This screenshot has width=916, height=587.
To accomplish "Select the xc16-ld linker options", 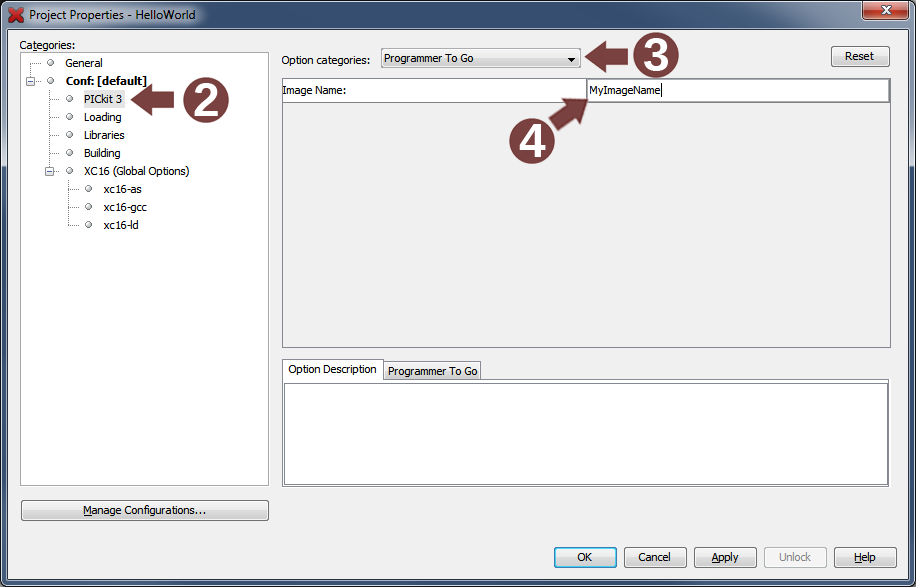I will pos(121,225).
